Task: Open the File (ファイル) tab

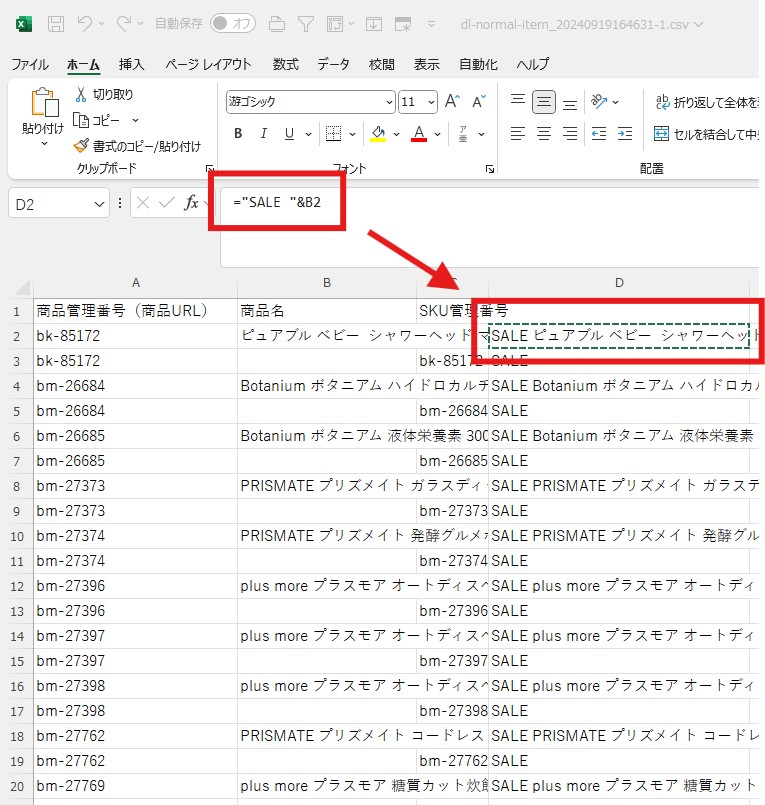Action: point(30,65)
